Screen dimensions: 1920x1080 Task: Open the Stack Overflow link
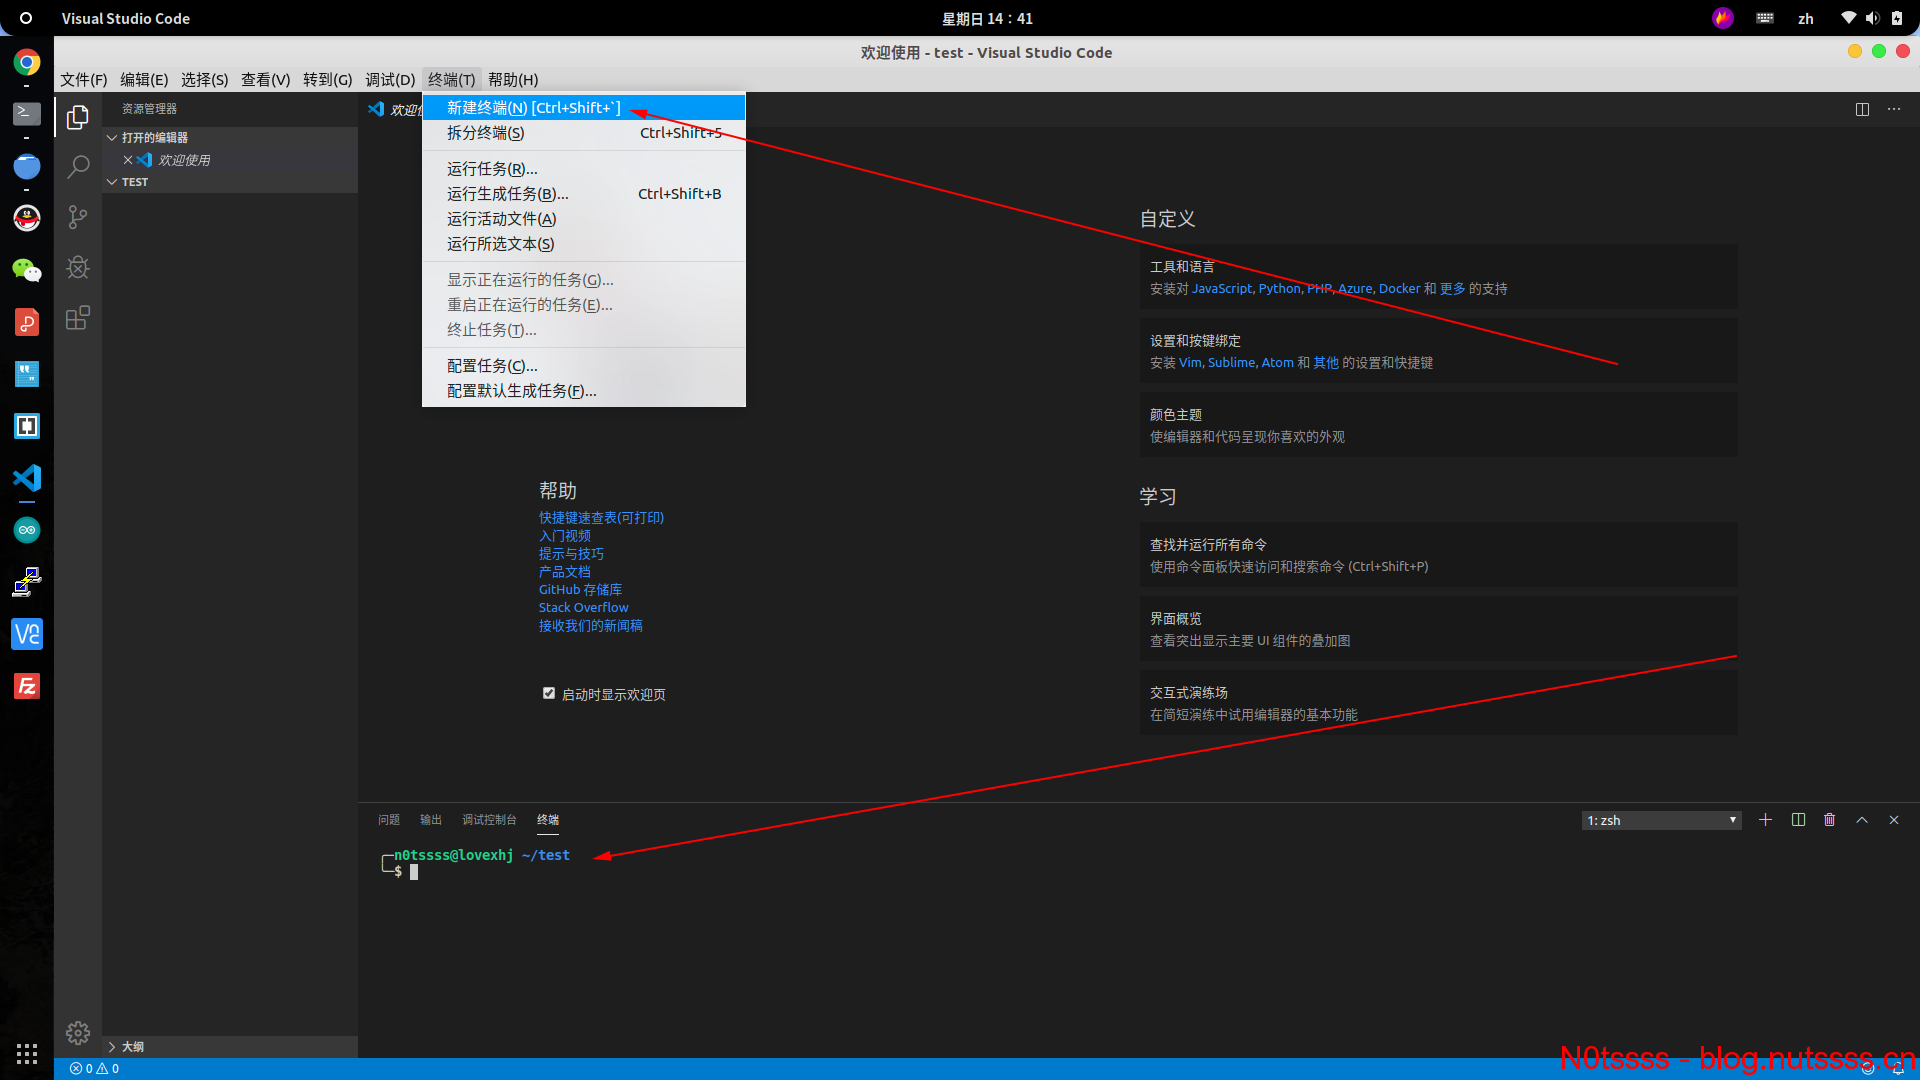click(584, 608)
